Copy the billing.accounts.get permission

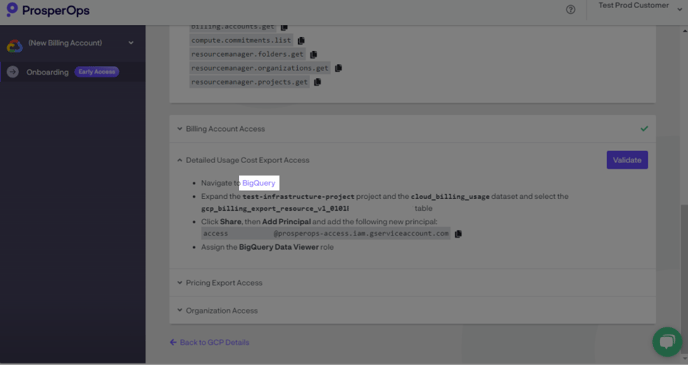pyautogui.click(x=284, y=27)
